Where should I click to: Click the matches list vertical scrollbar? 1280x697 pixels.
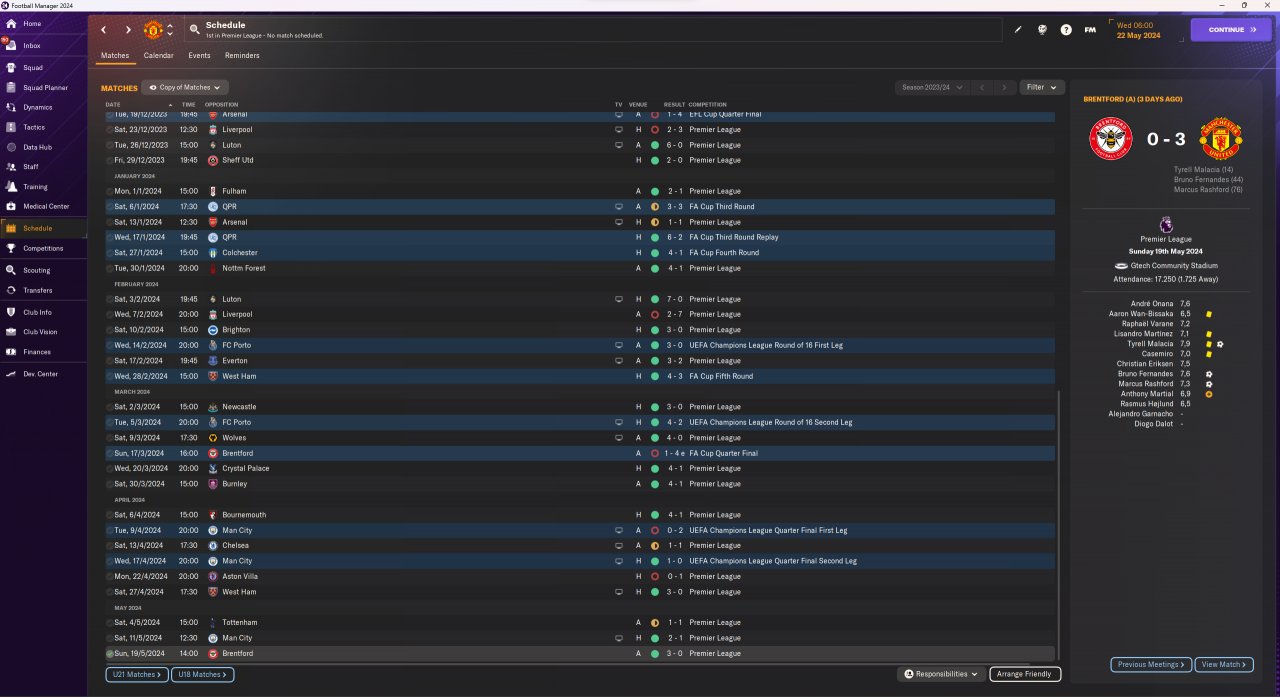coord(1058,525)
